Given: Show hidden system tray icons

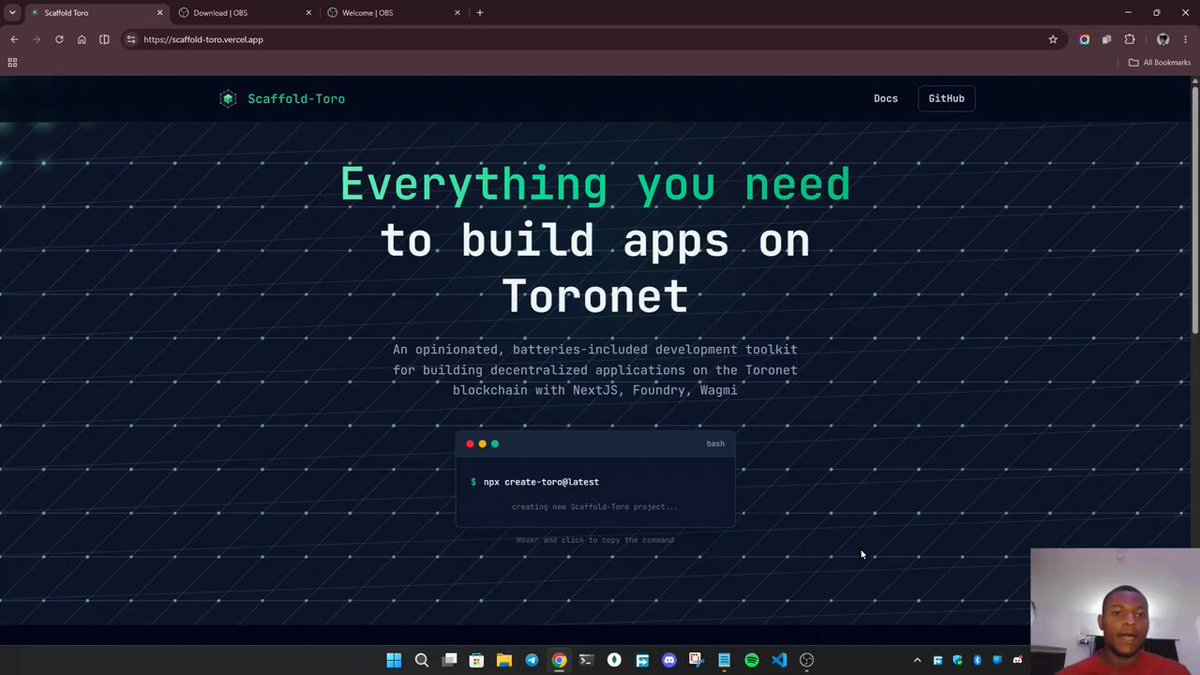Looking at the screenshot, I should [x=917, y=660].
